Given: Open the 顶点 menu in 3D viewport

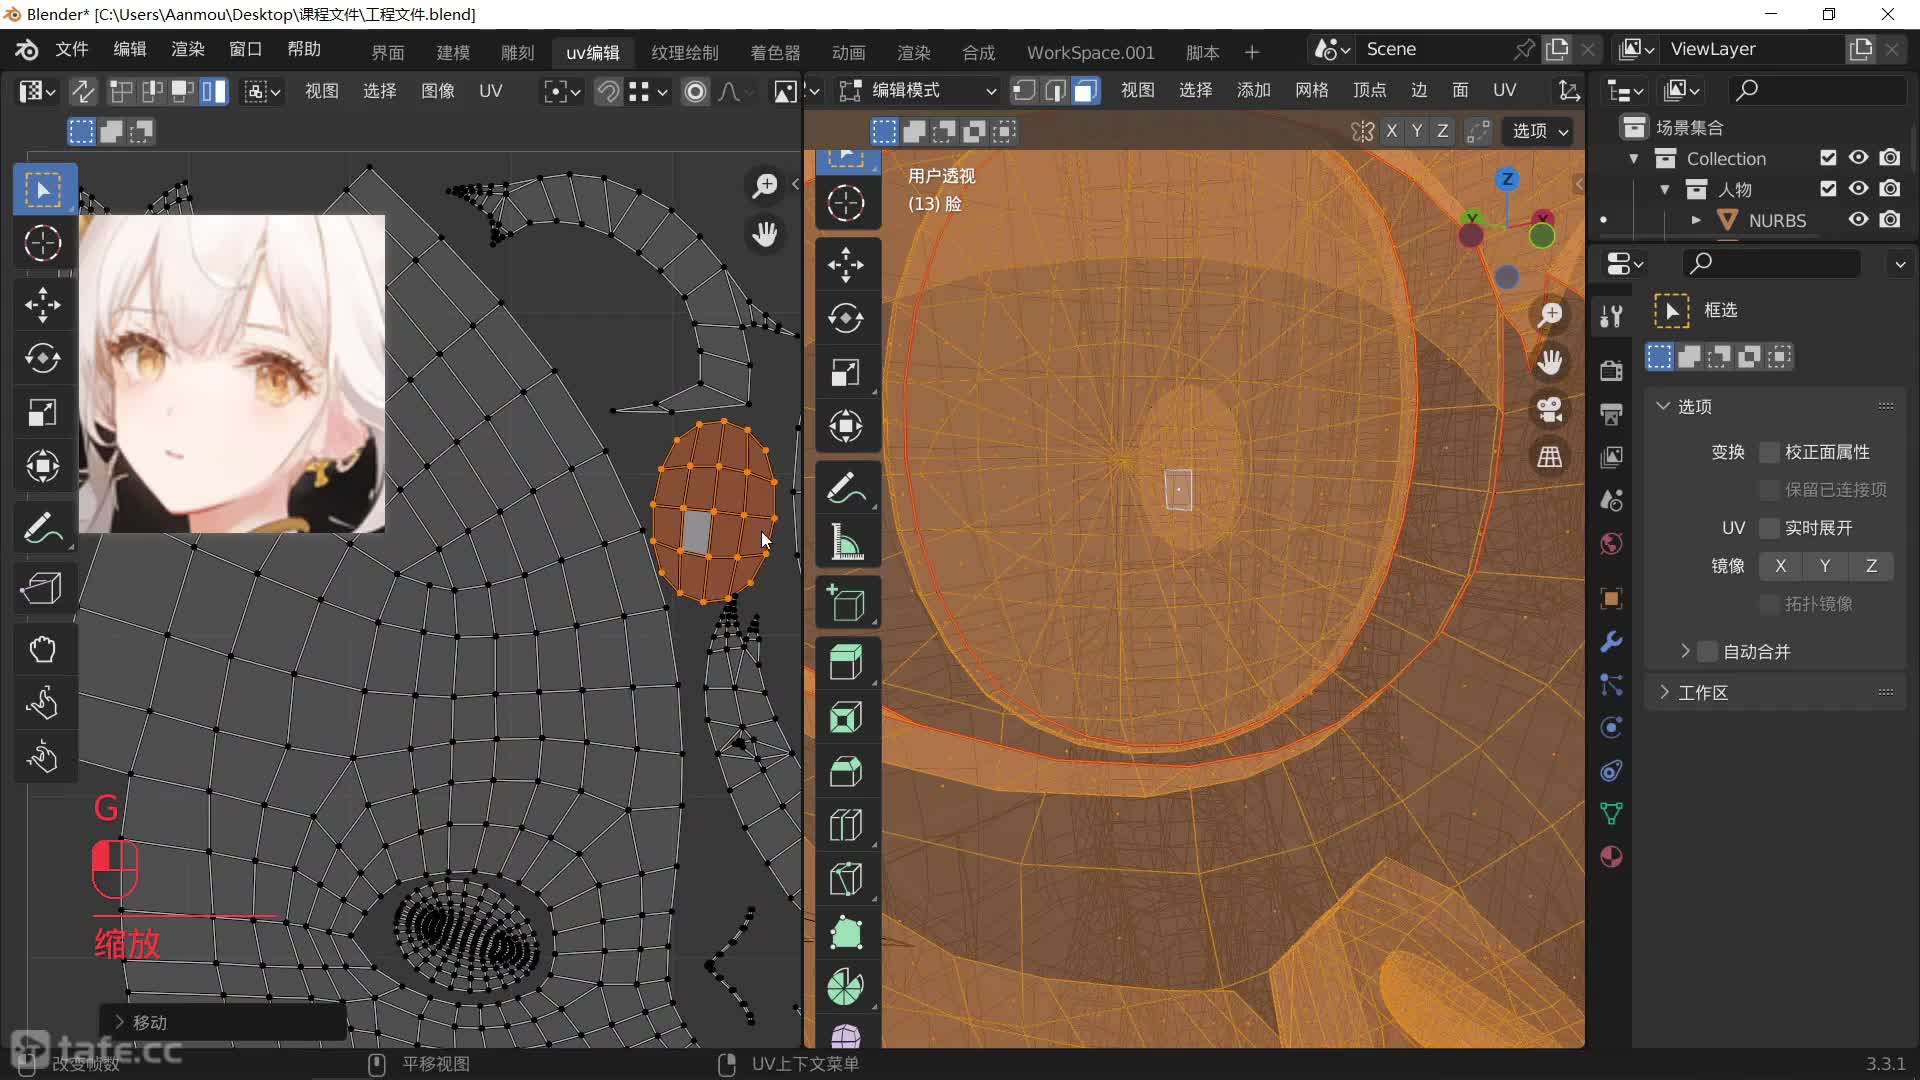Looking at the screenshot, I should [x=1370, y=90].
